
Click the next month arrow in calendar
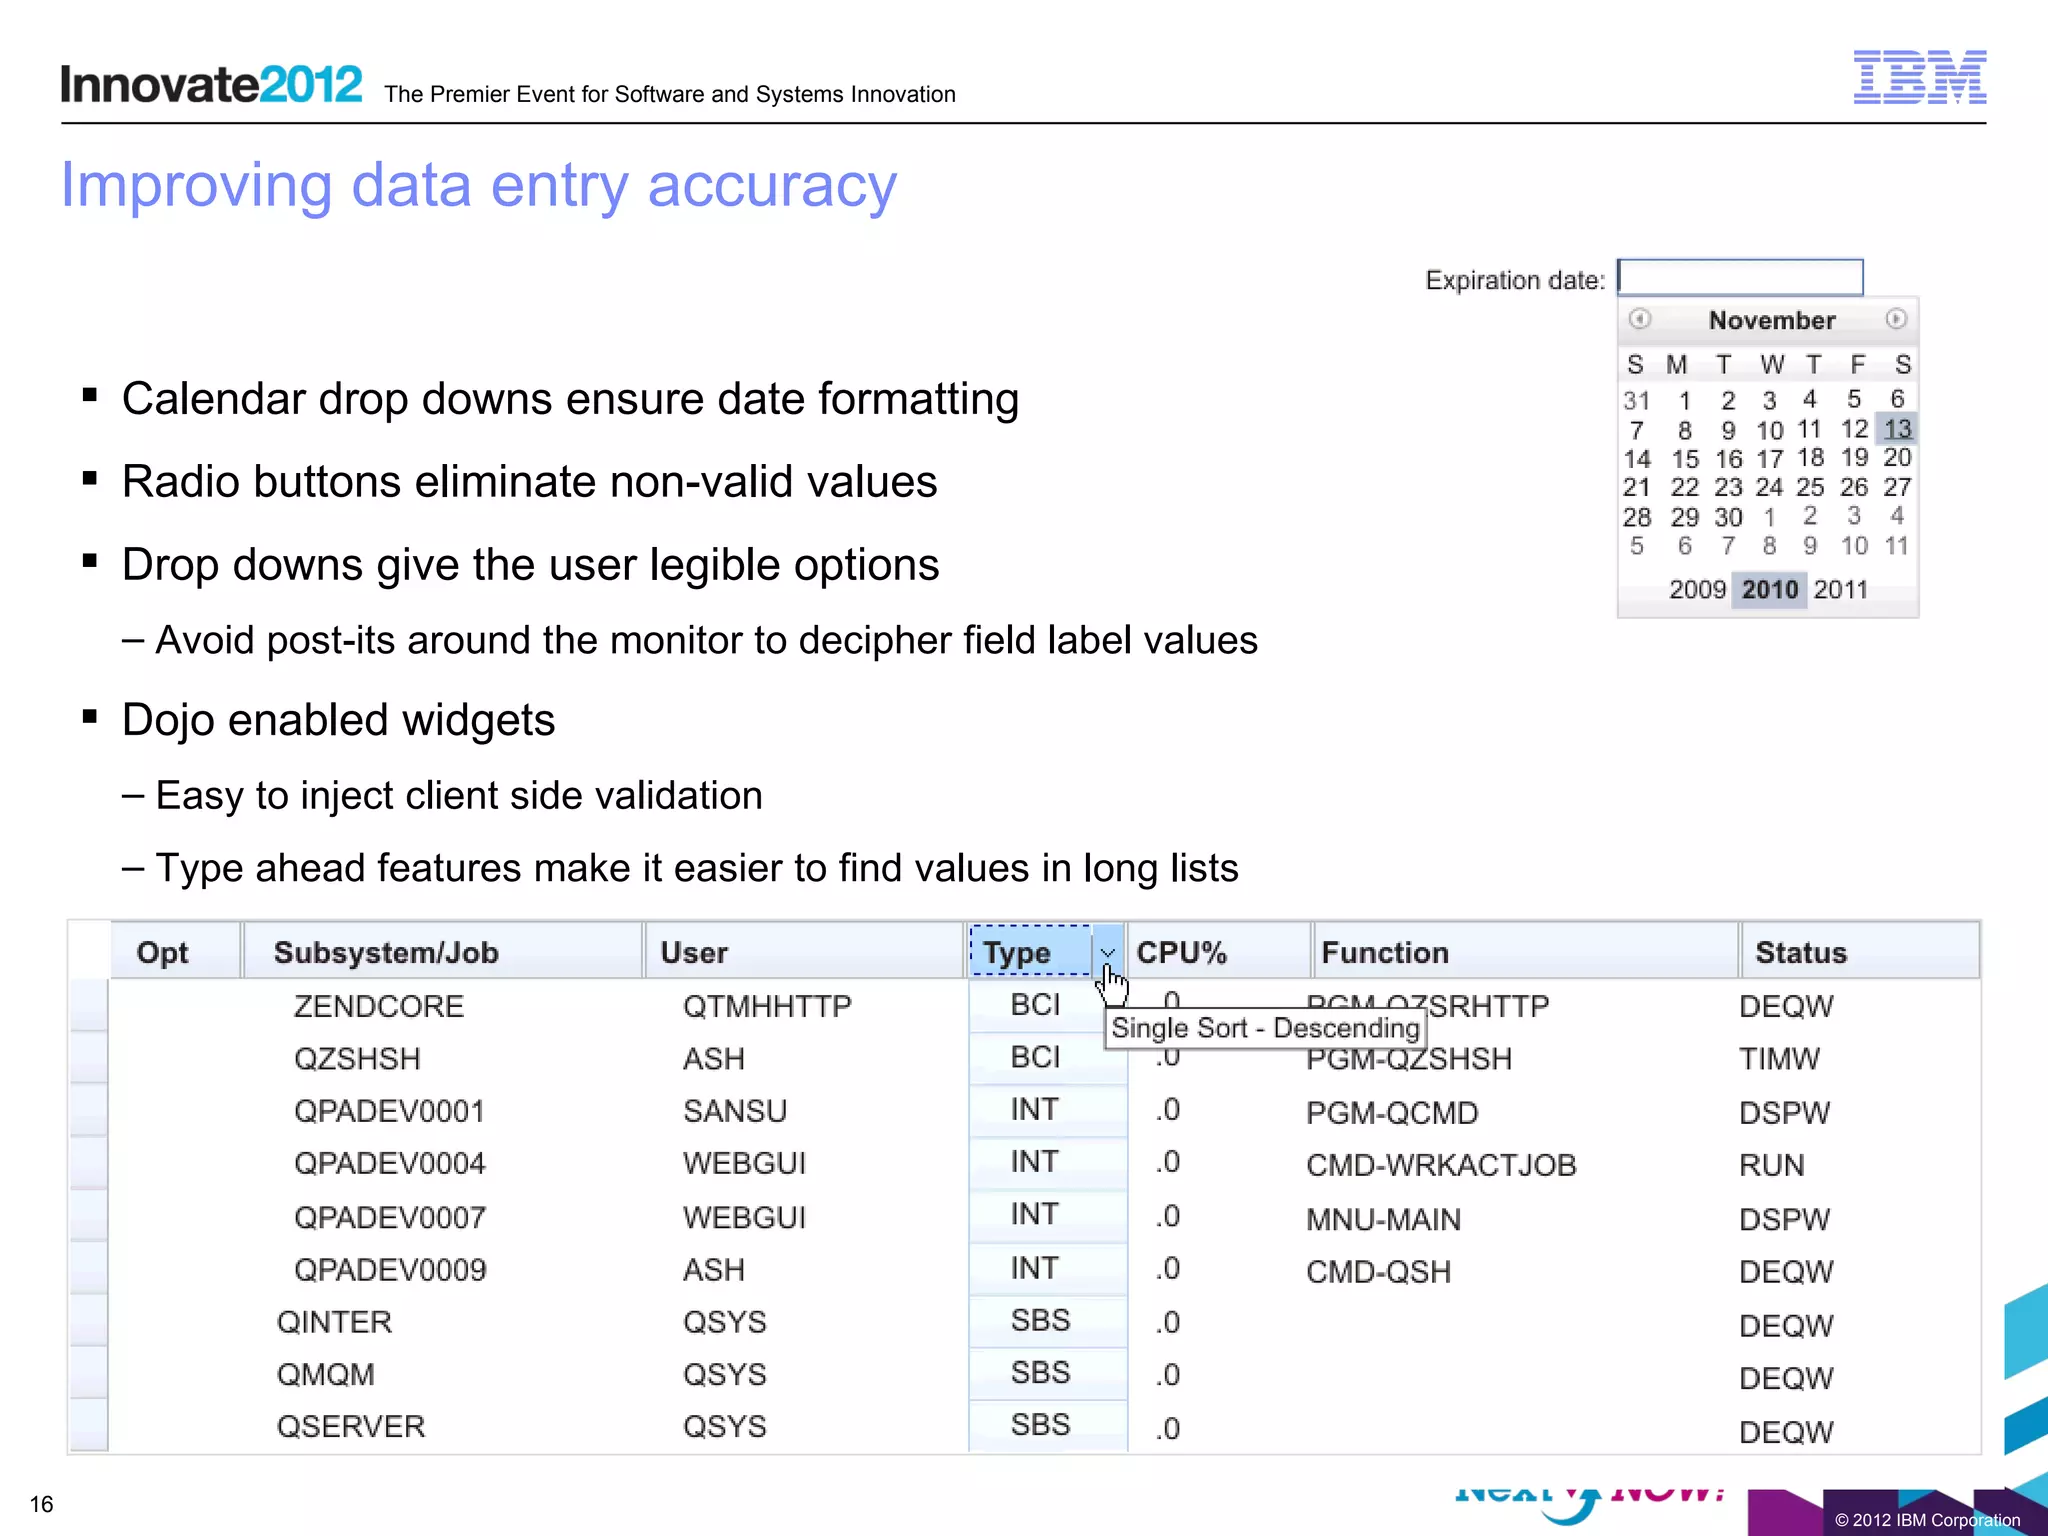tap(1895, 319)
